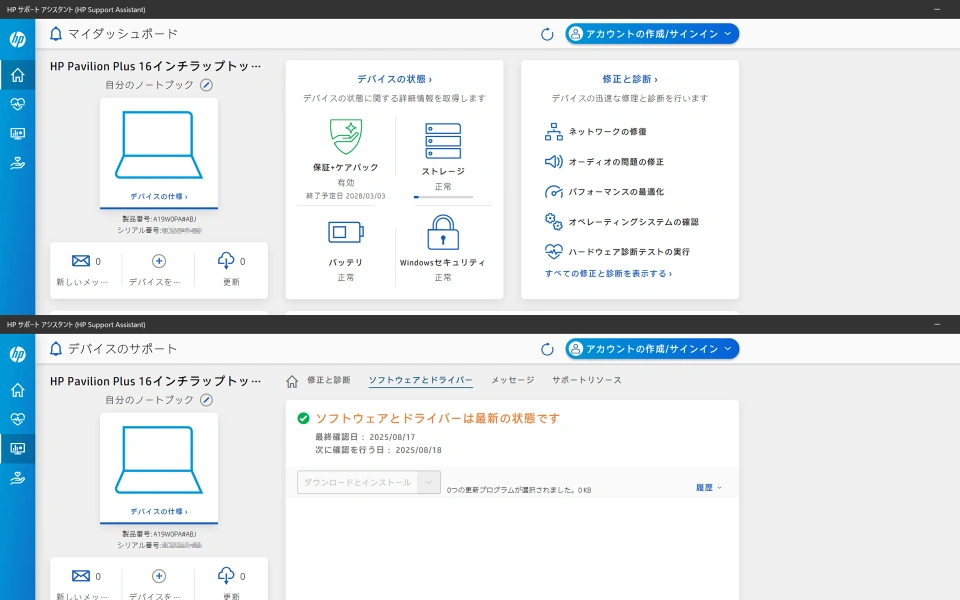
Task: Open the デバイスの状態 heading link
Action: 394,79
